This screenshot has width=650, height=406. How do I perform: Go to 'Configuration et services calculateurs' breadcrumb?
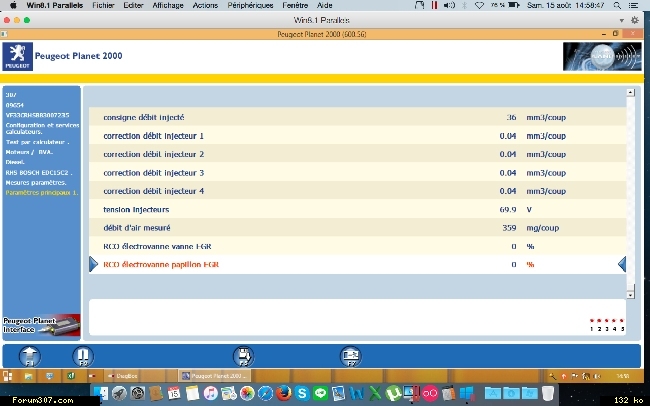pyautogui.click(x=42, y=128)
